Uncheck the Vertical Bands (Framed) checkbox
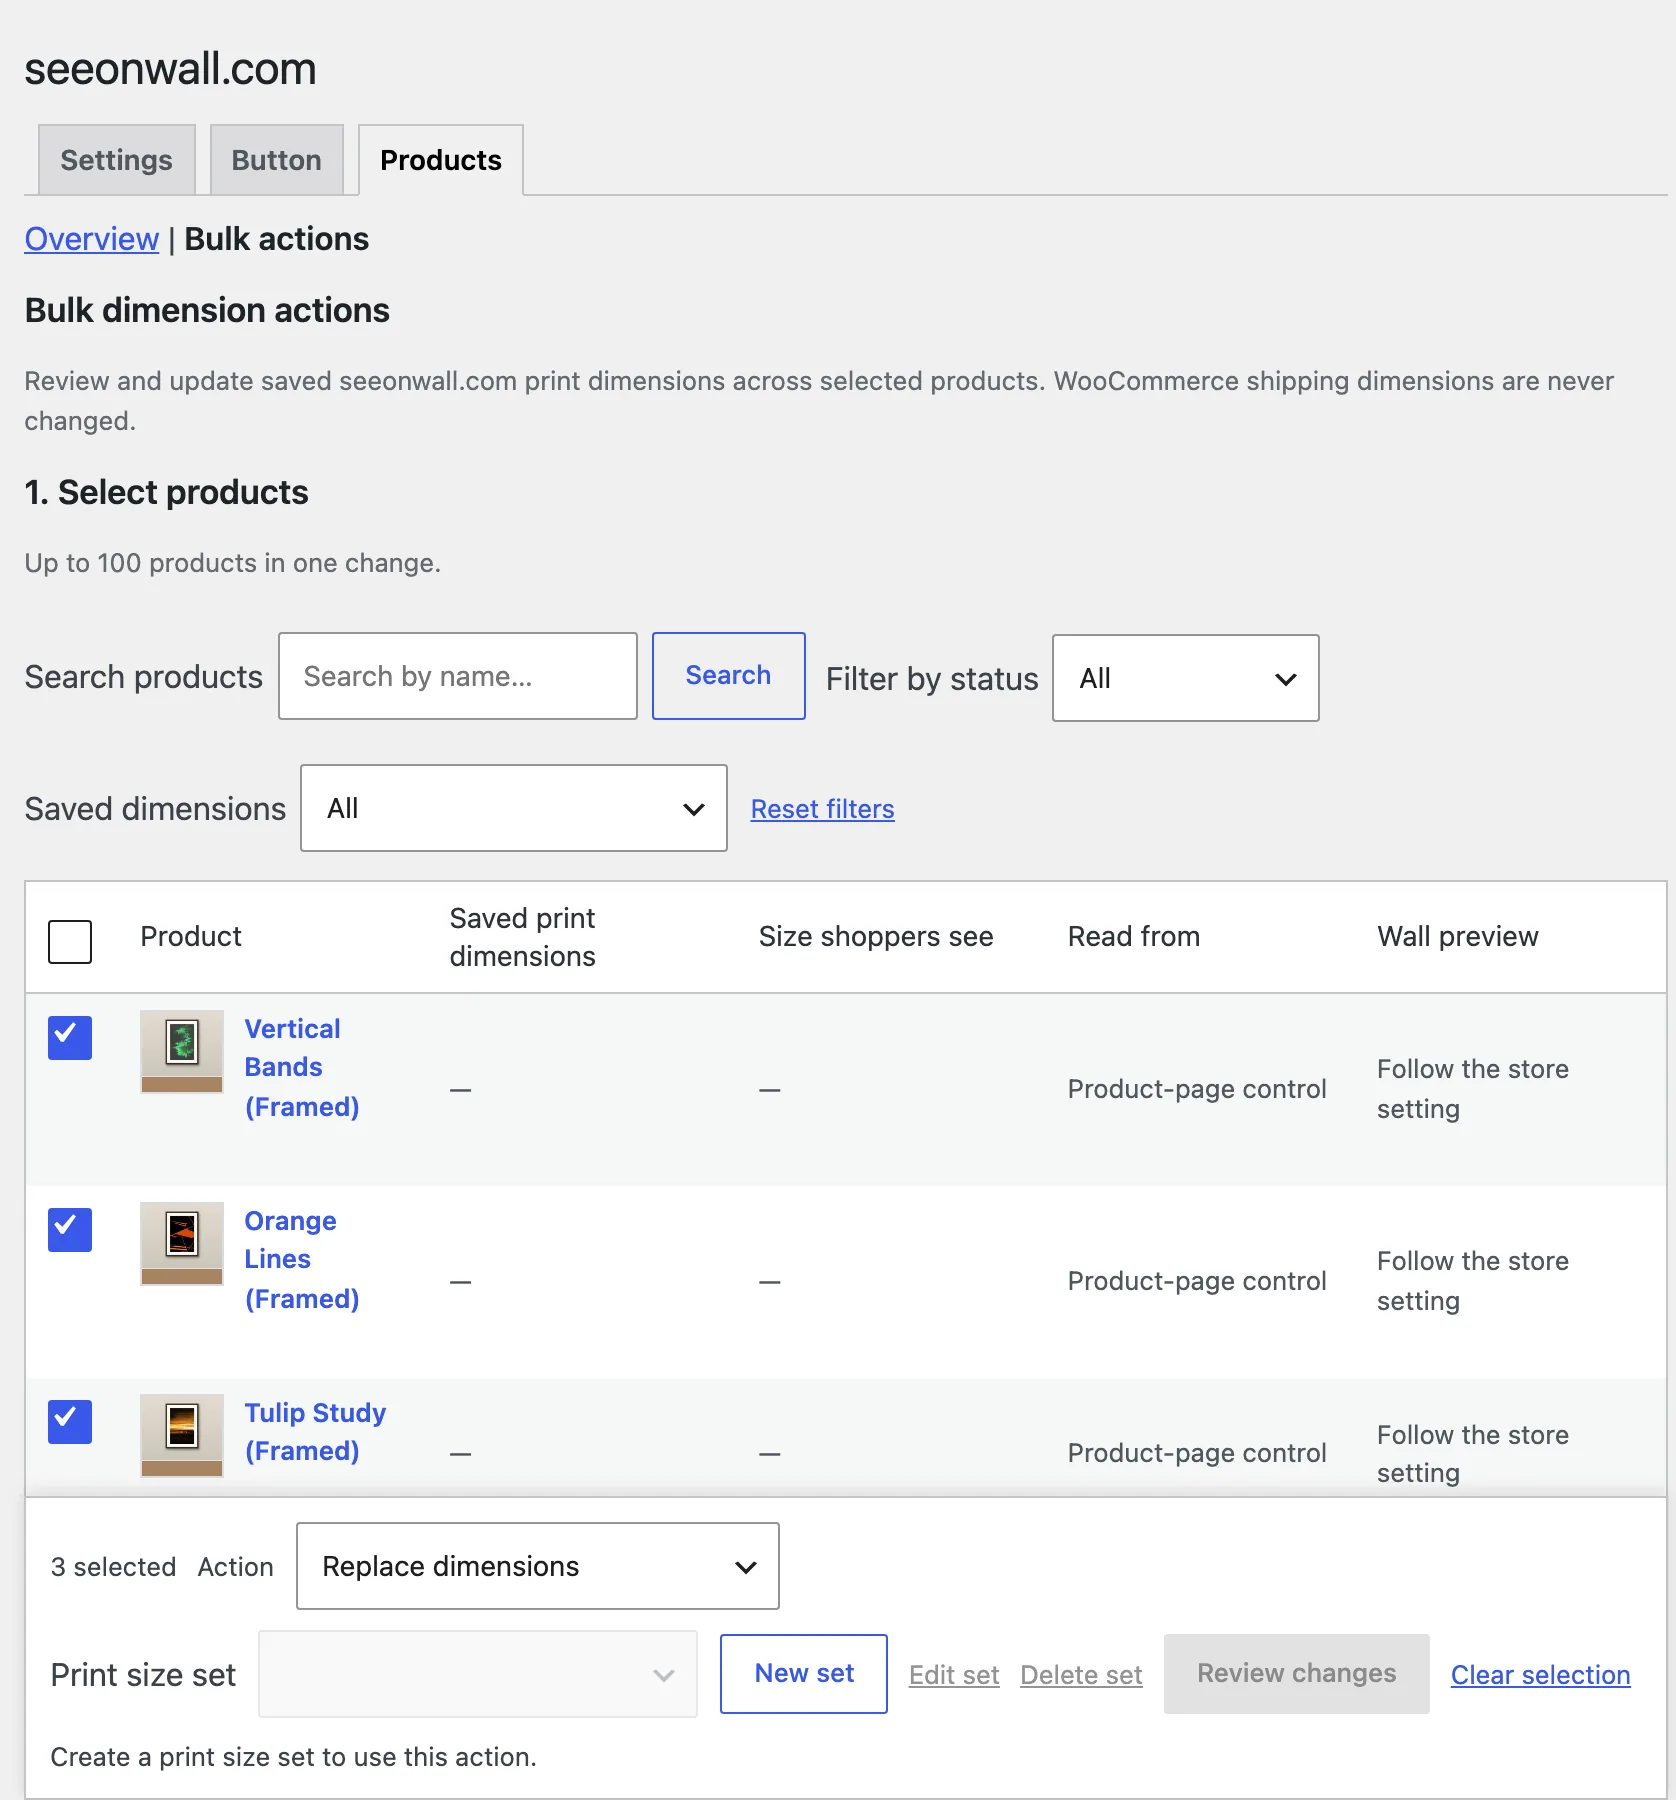1676x1800 pixels. pyautogui.click(x=70, y=1038)
